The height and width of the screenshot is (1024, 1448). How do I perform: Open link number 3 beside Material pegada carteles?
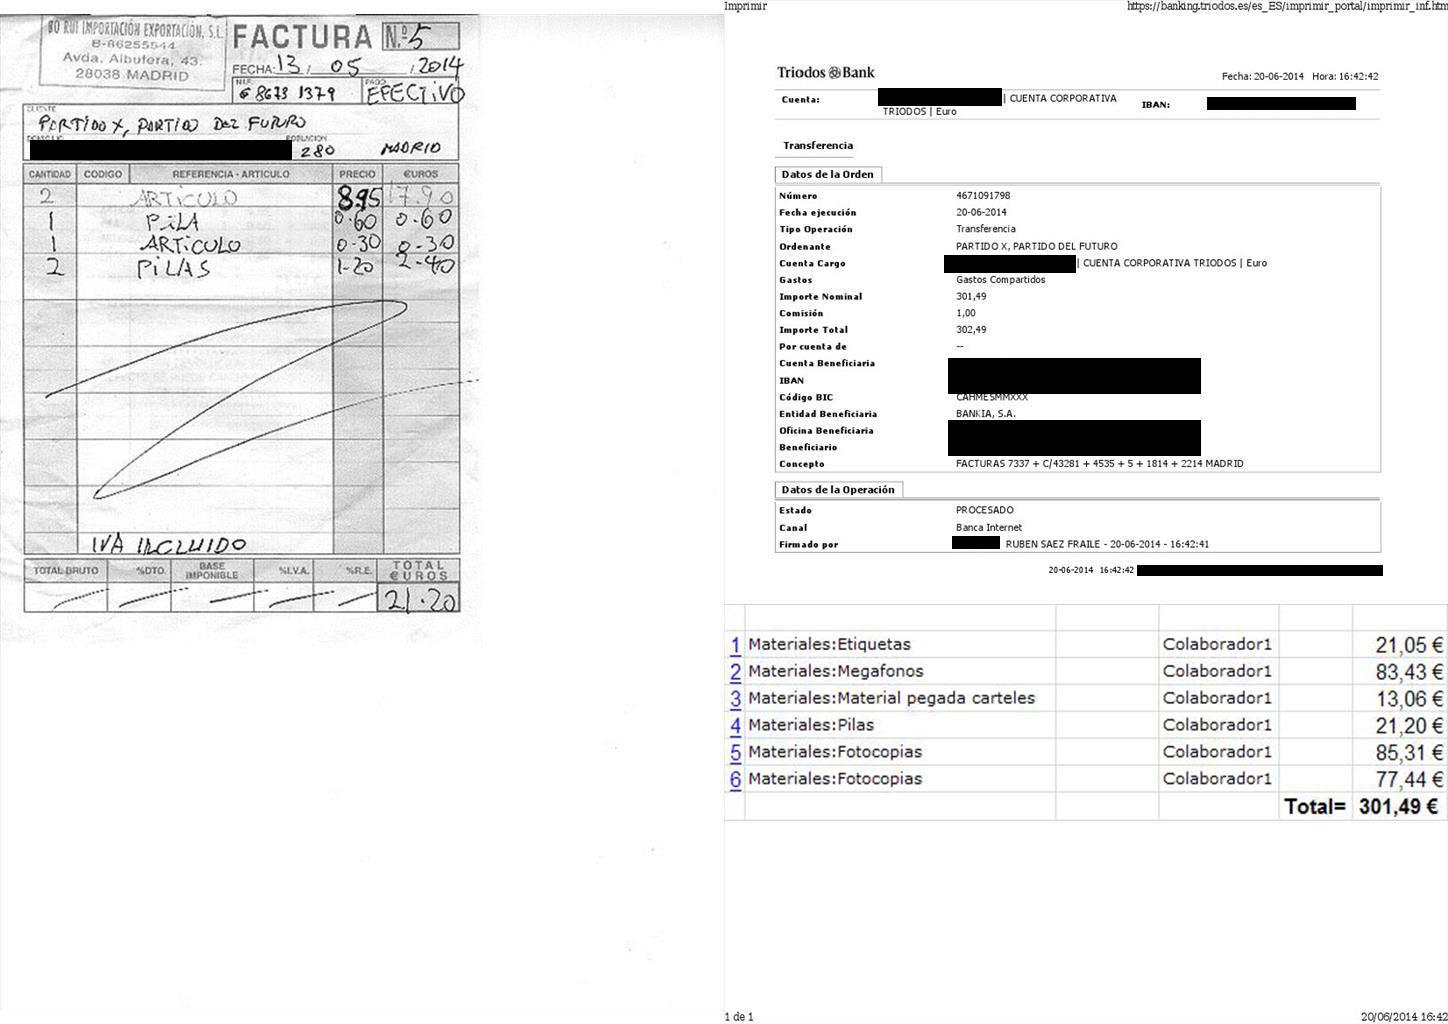pos(735,699)
